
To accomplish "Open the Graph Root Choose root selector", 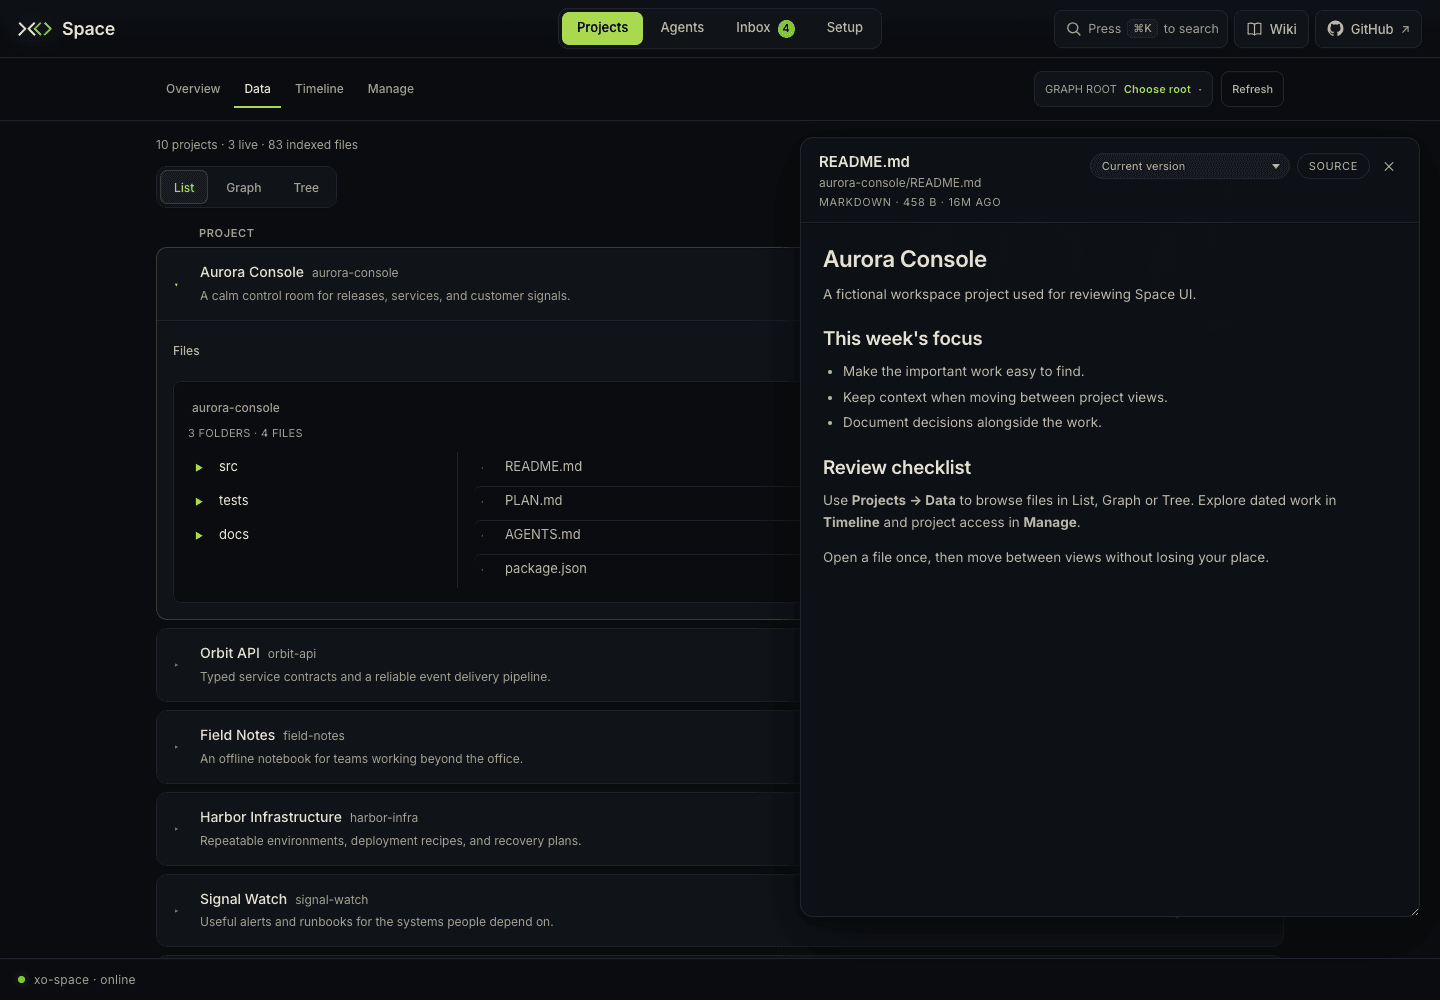I will [1123, 89].
